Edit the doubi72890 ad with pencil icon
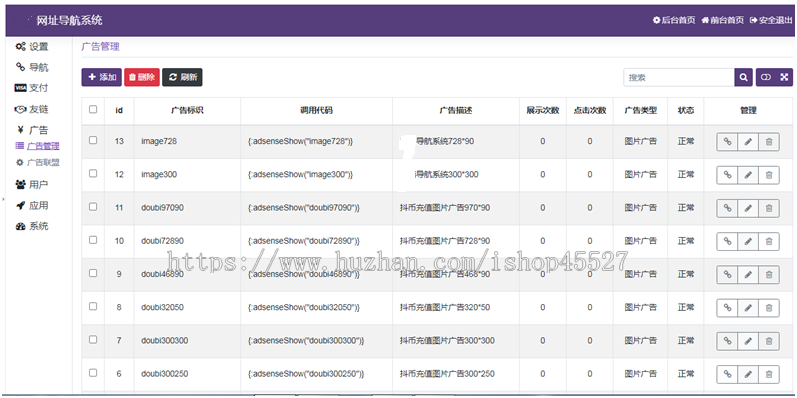The image size is (797, 398). (748, 241)
